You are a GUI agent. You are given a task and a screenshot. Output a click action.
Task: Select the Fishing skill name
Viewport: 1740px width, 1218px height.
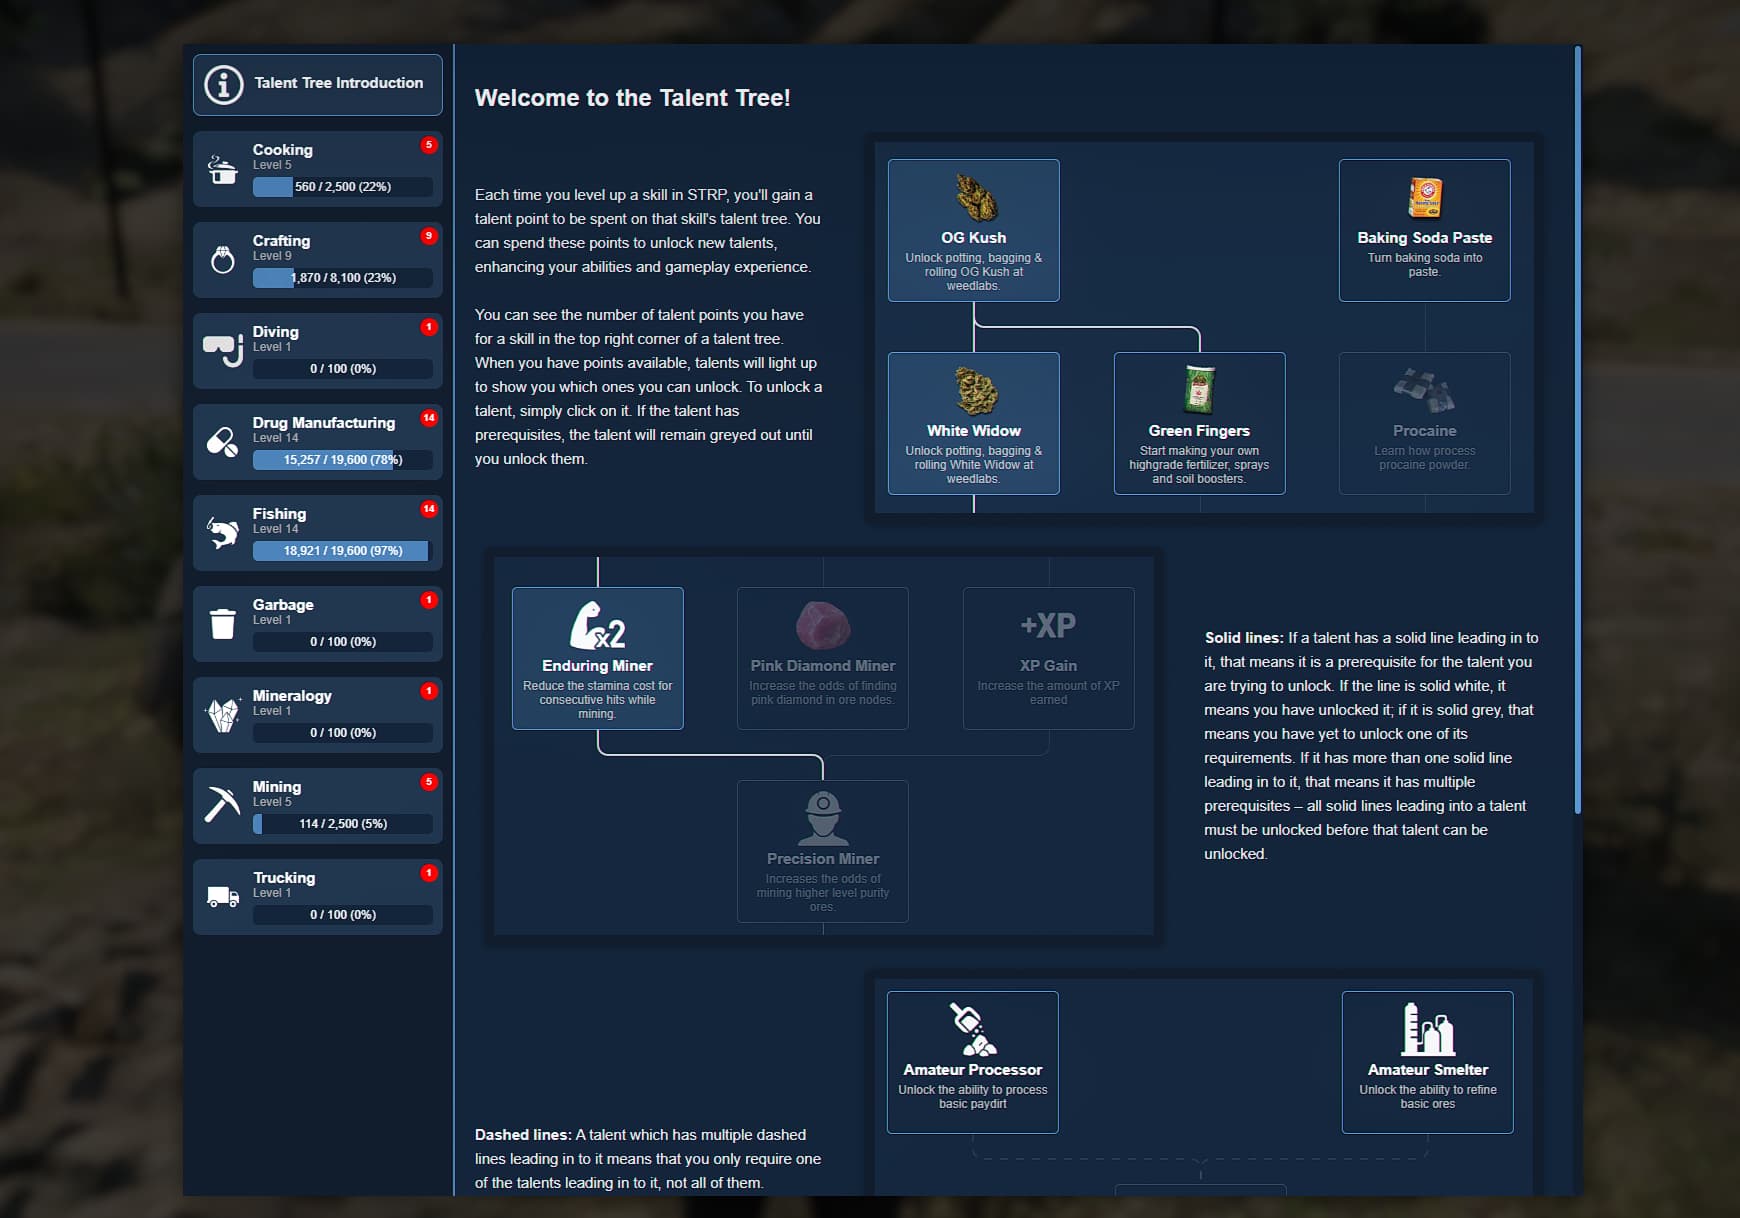[x=279, y=514]
